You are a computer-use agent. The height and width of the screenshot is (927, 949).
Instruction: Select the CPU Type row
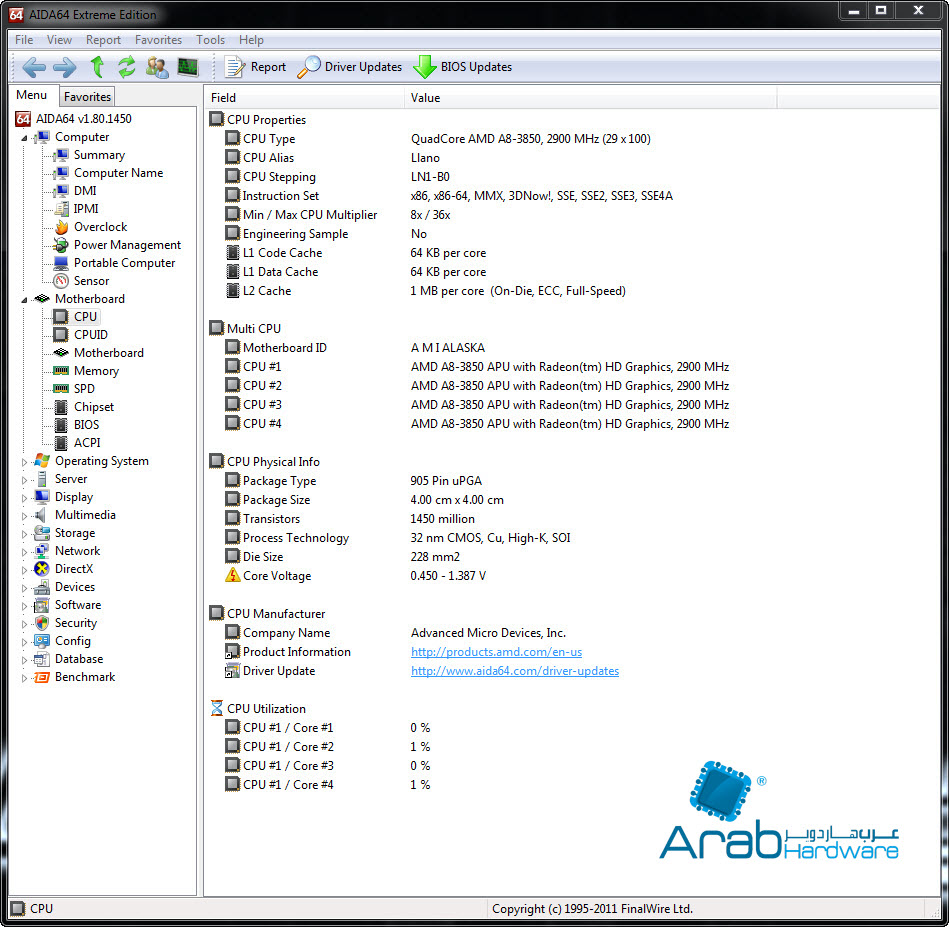tap(439, 139)
